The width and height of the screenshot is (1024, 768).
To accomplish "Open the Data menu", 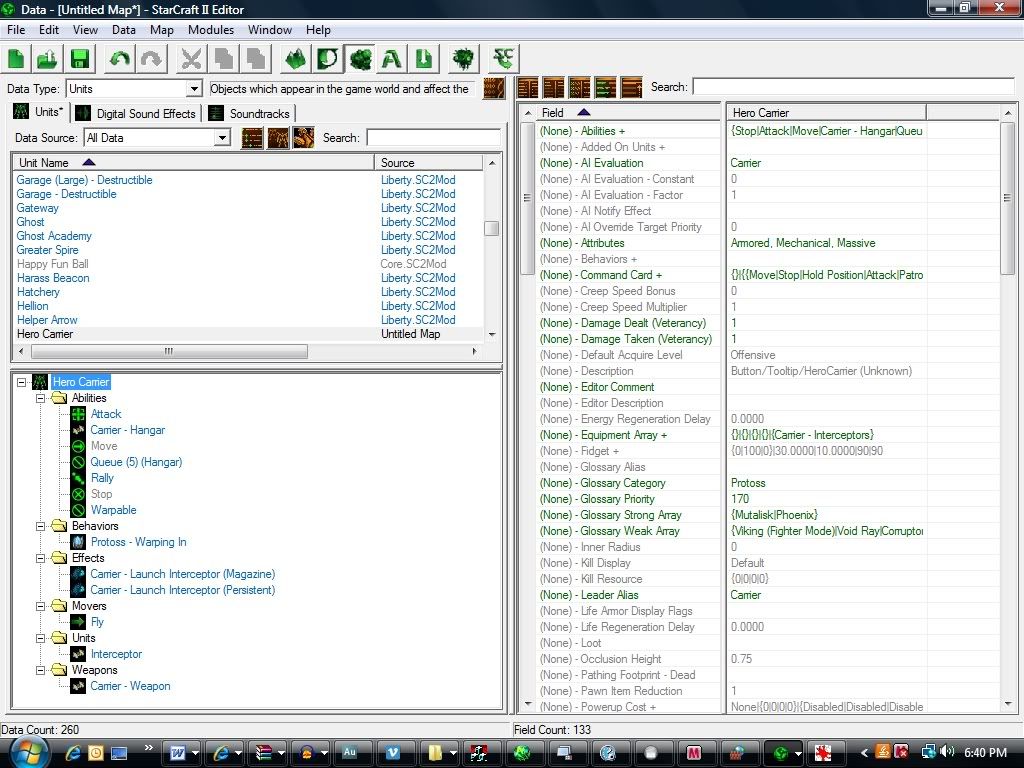I will coord(123,30).
